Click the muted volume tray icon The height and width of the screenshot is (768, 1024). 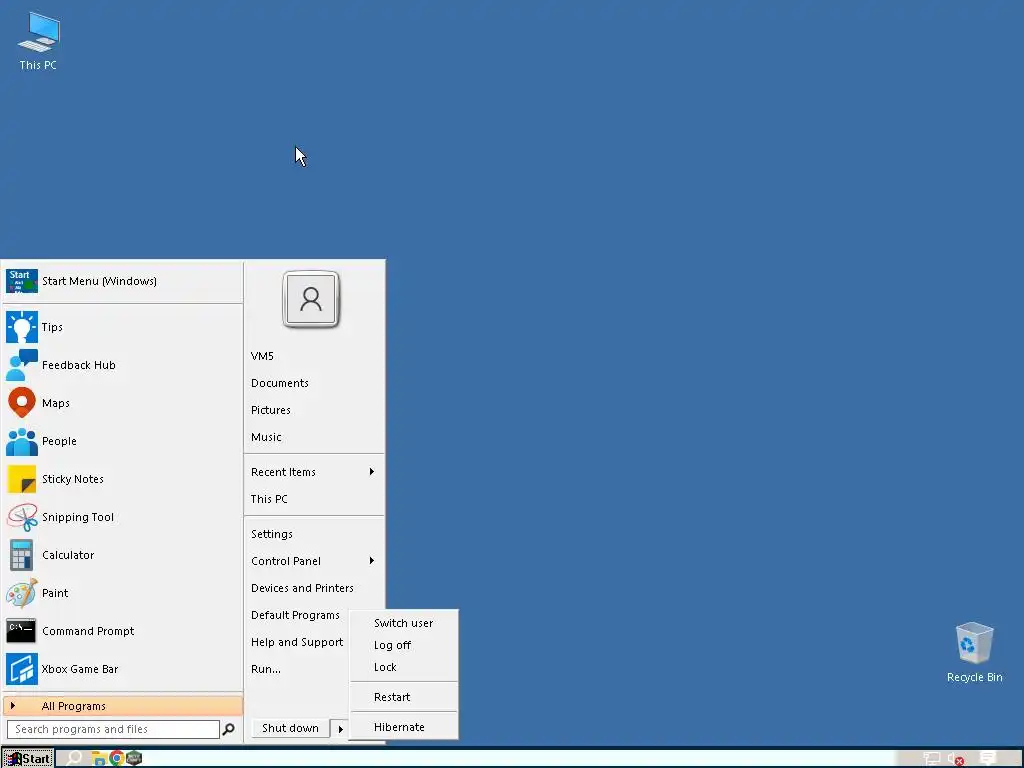[956, 759]
